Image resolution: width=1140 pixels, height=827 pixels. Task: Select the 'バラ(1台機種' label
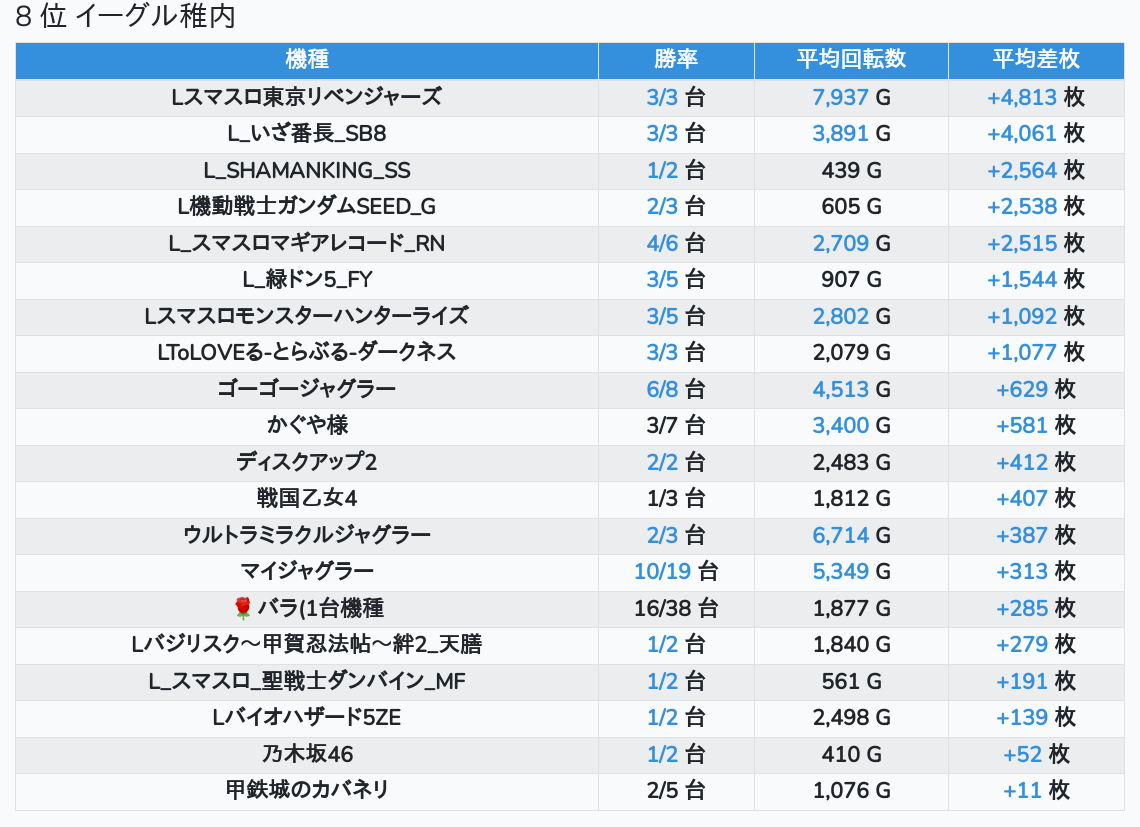pyautogui.click(x=320, y=608)
